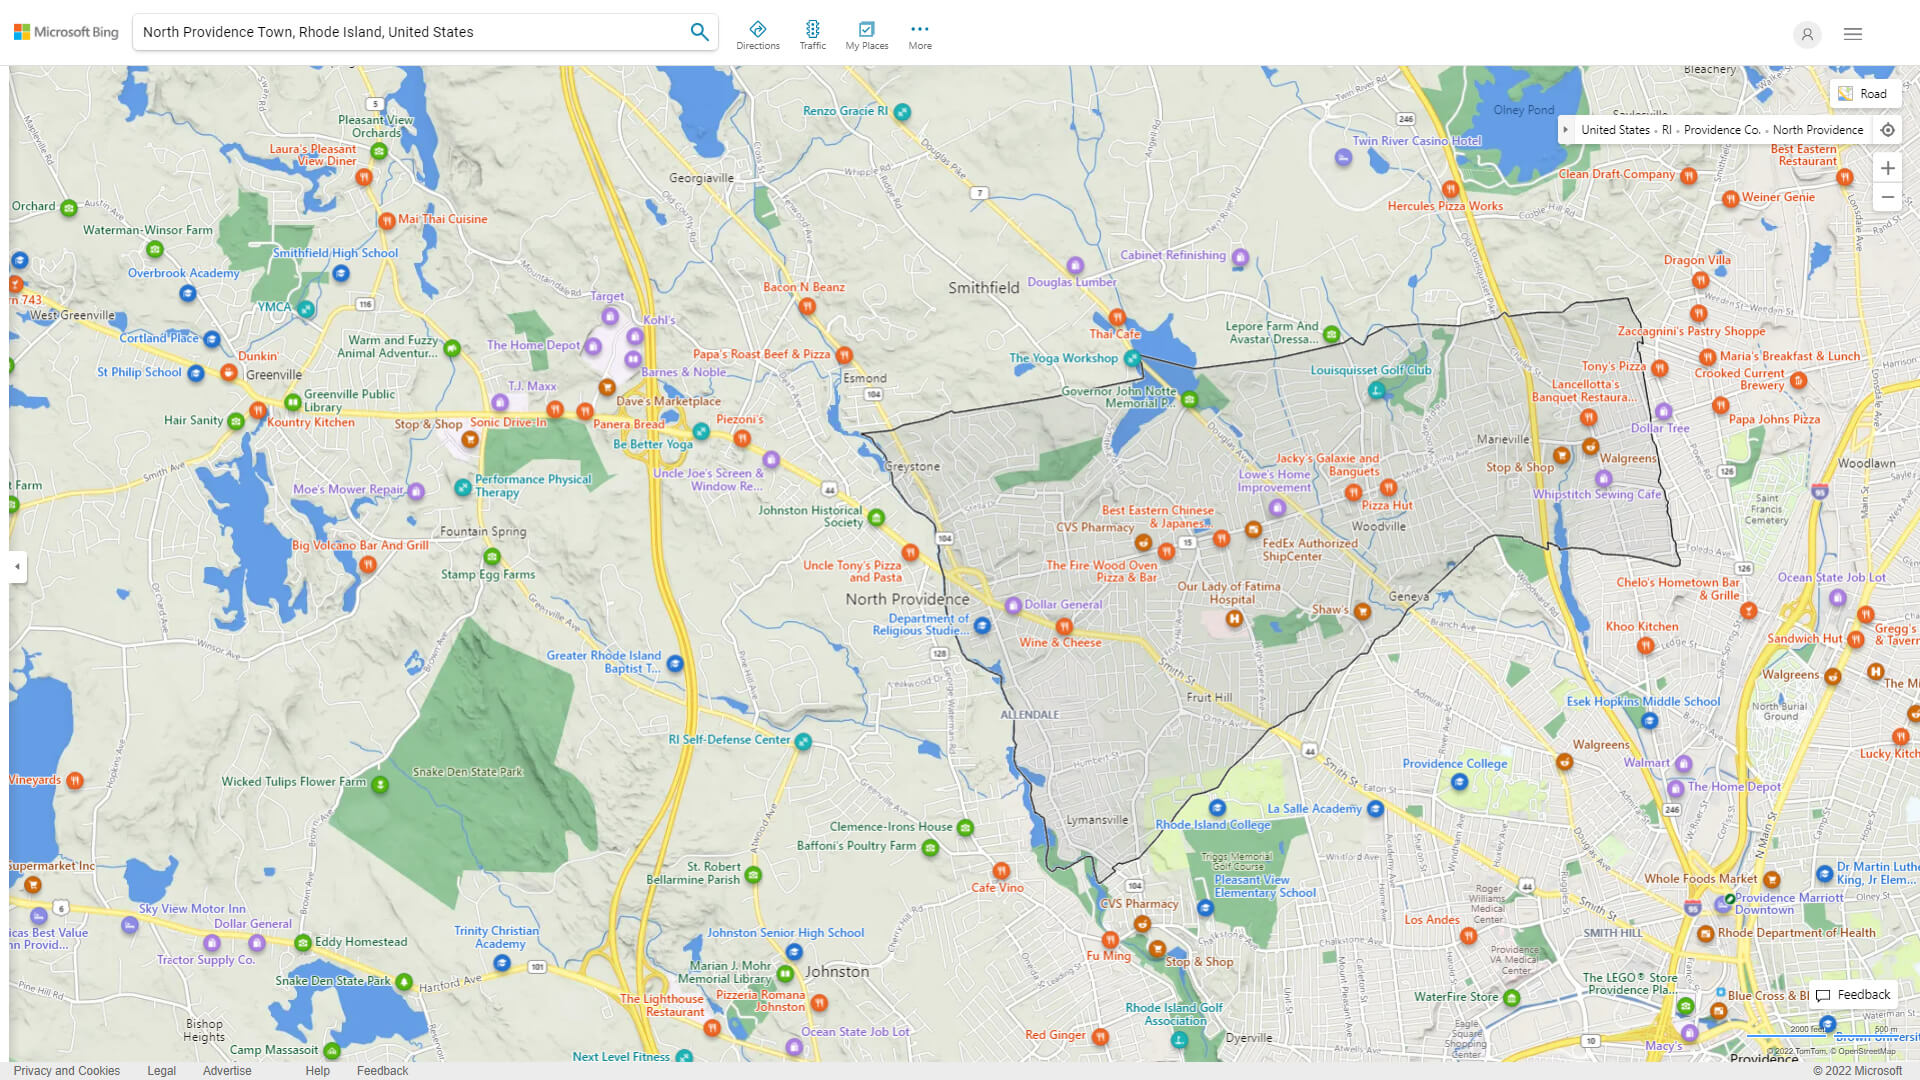Select Providence Co. in breadcrumb
Viewport: 1920px width, 1080px height.
pyautogui.click(x=1721, y=130)
